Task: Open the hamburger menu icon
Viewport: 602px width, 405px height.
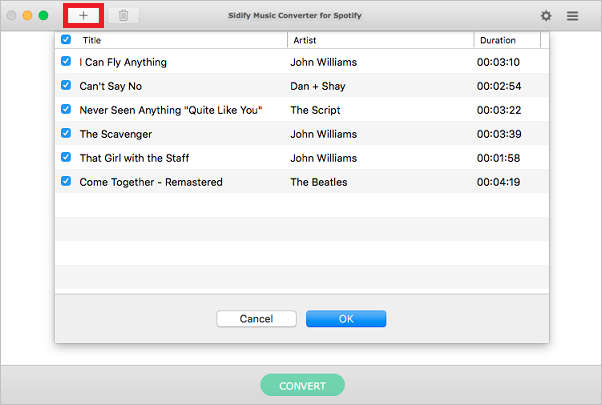Action: click(572, 16)
